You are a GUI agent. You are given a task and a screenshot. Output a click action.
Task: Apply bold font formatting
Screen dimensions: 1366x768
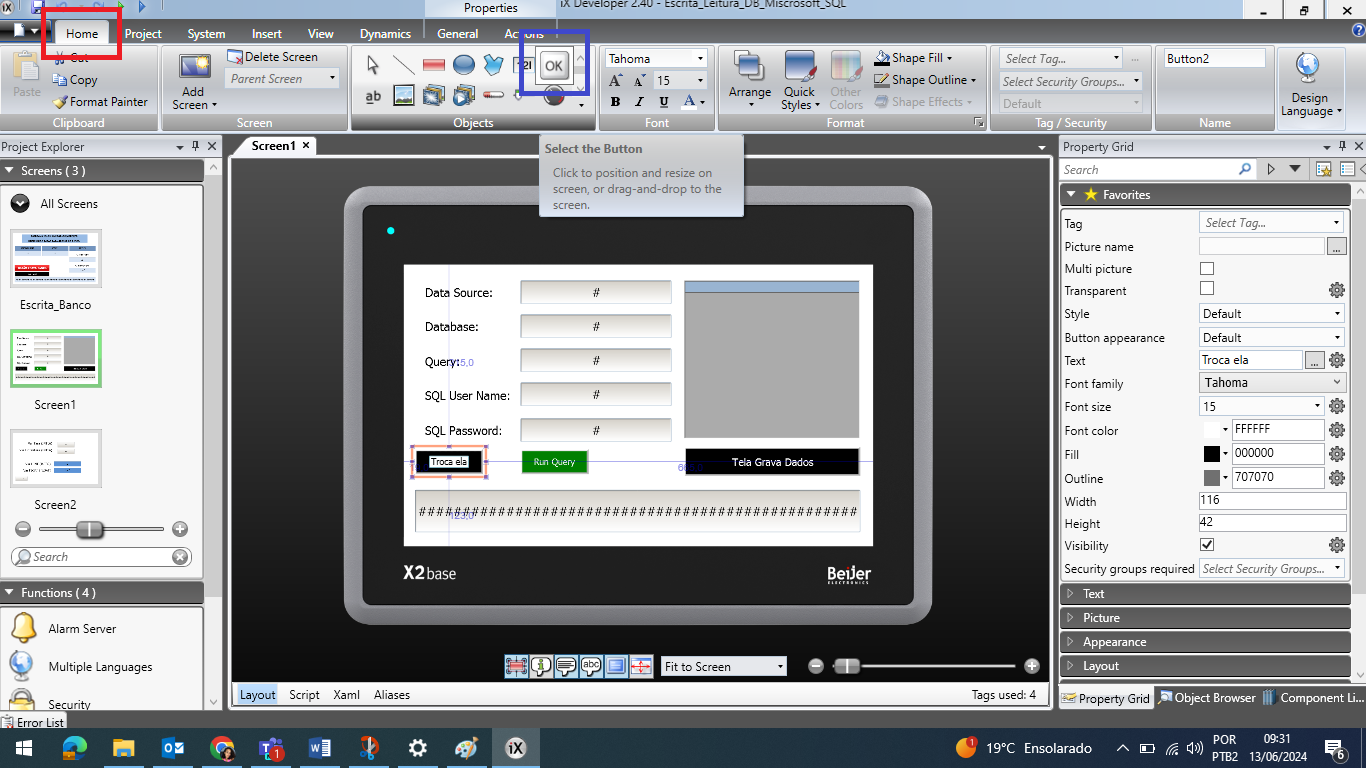615,102
